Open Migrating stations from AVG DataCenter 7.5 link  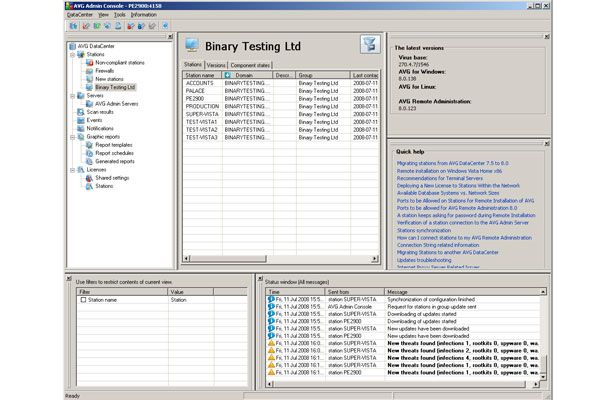tap(453, 163)
